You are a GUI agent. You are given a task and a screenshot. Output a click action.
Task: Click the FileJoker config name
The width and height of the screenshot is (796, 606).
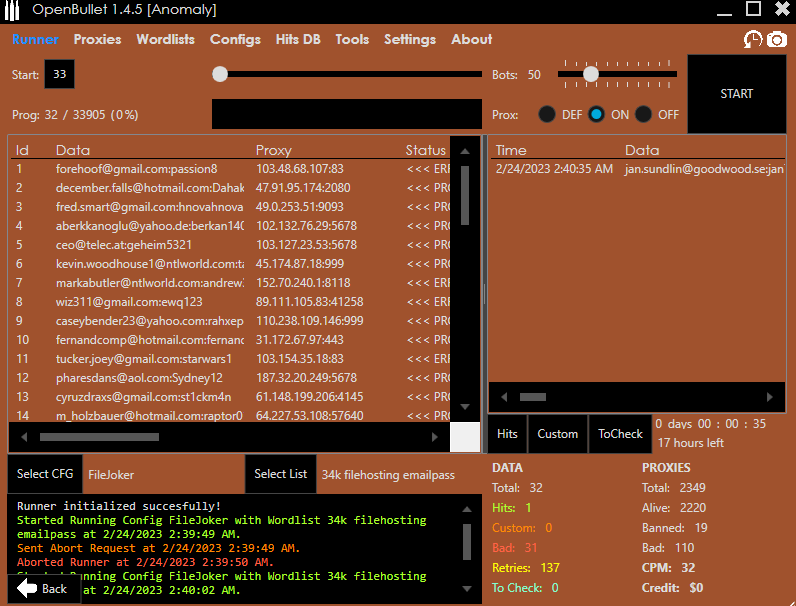pos(111,475)
